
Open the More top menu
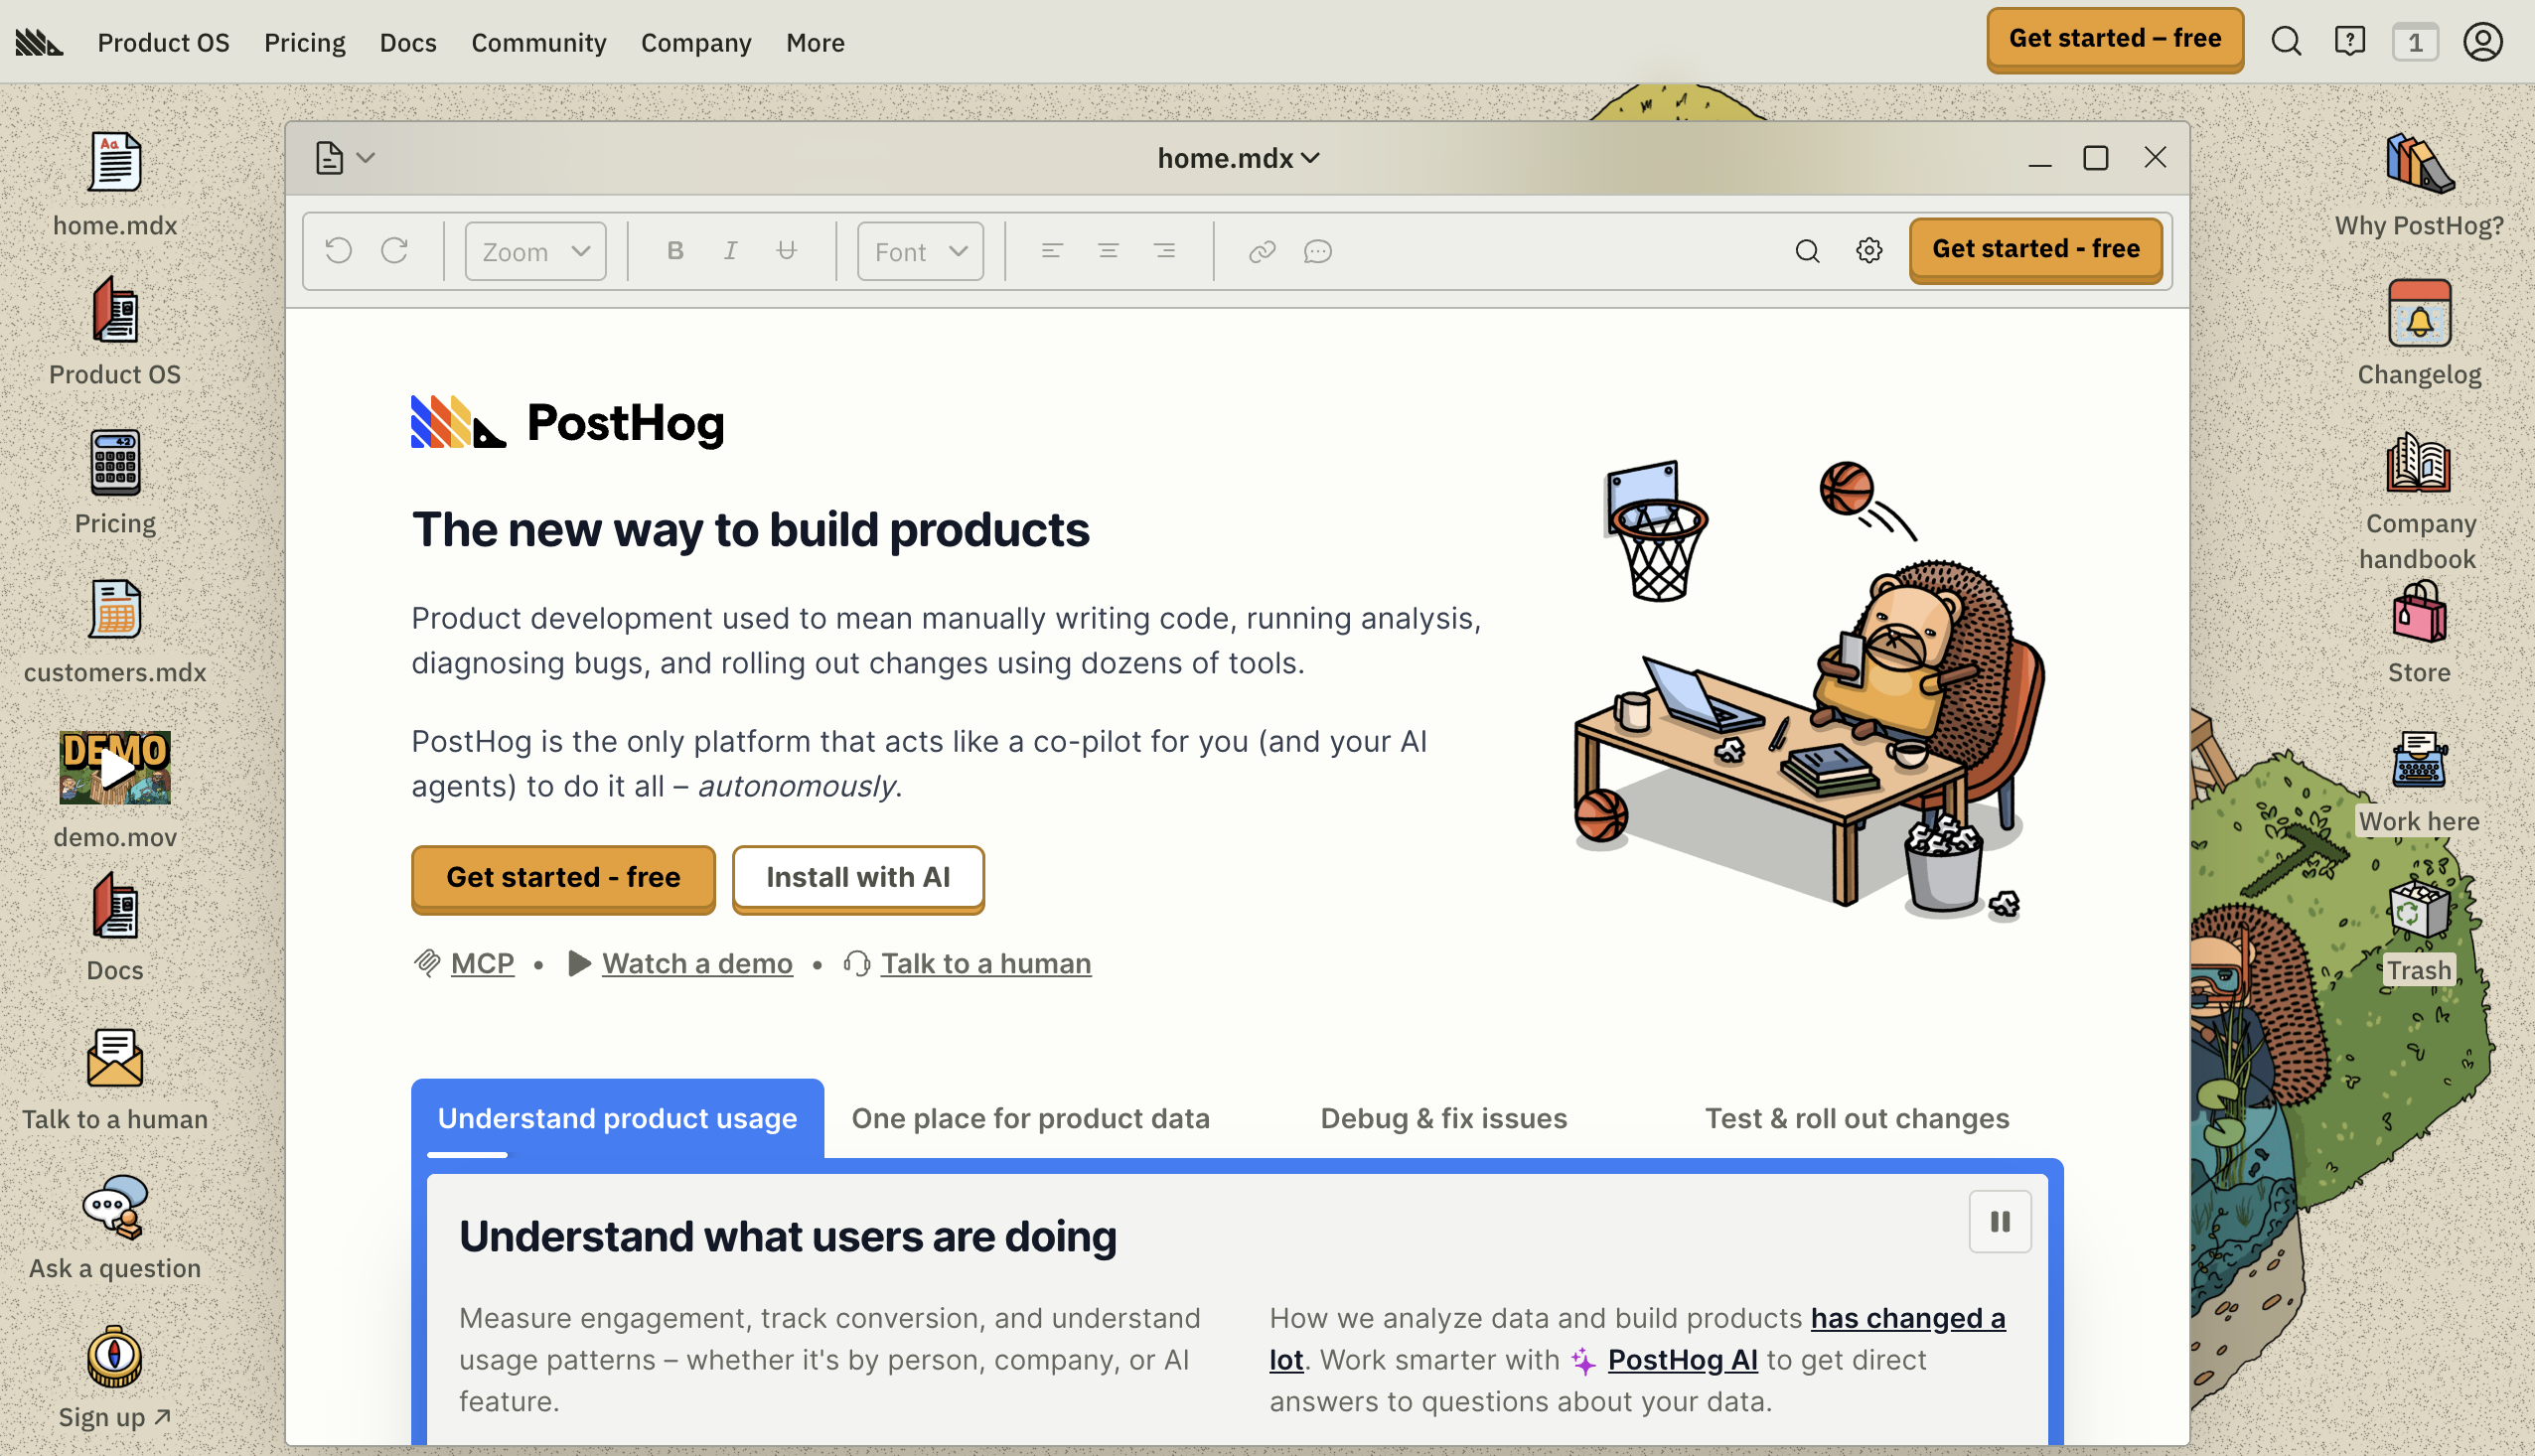pos(815,42)
